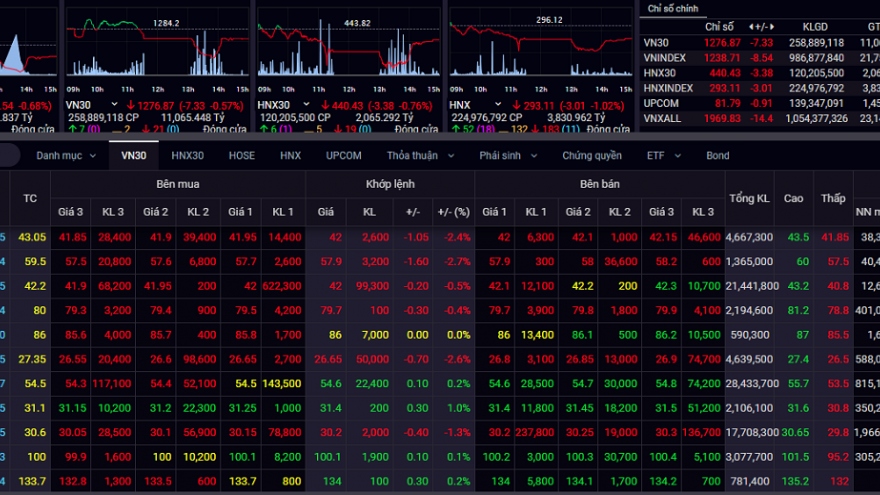The height and width of the screenshot is (495, 880).
Task: Switch to the HNX30 tab
Action: click(187, 155)
